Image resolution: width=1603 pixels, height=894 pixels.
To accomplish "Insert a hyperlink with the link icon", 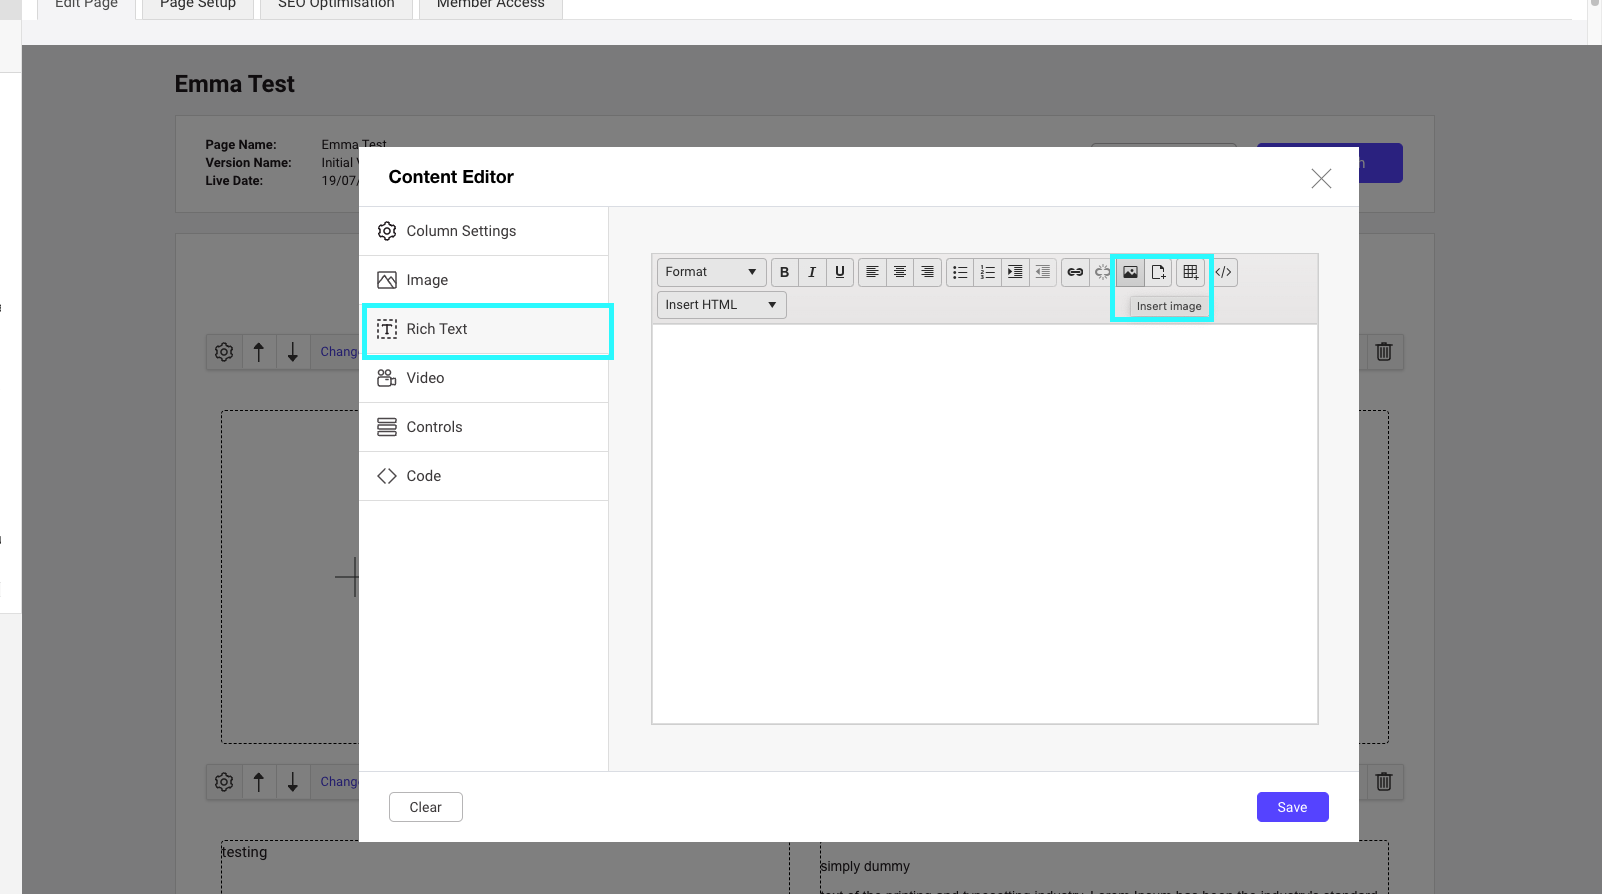I will 1075,272.
